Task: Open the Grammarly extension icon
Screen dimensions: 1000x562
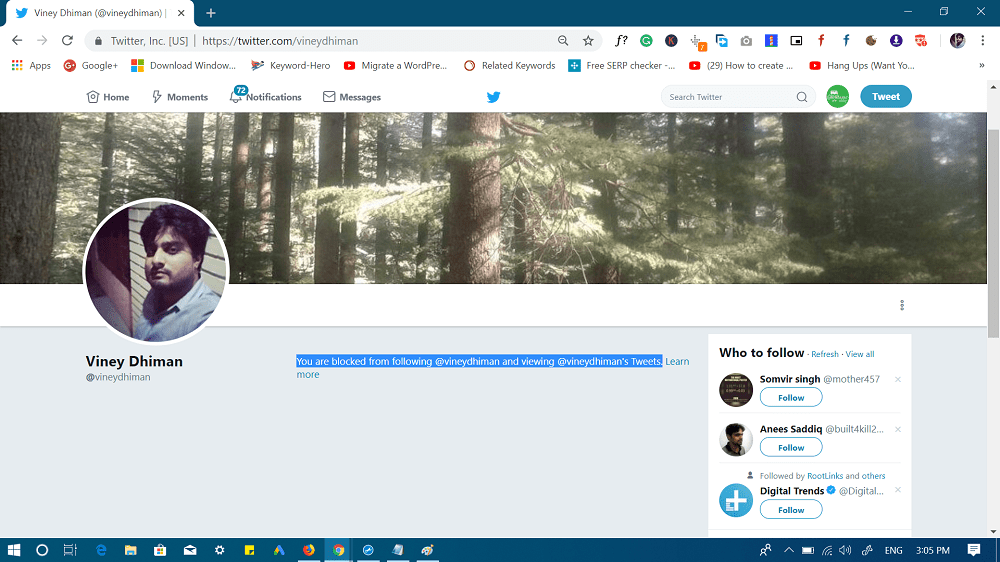Action: (x=646, y=41)
